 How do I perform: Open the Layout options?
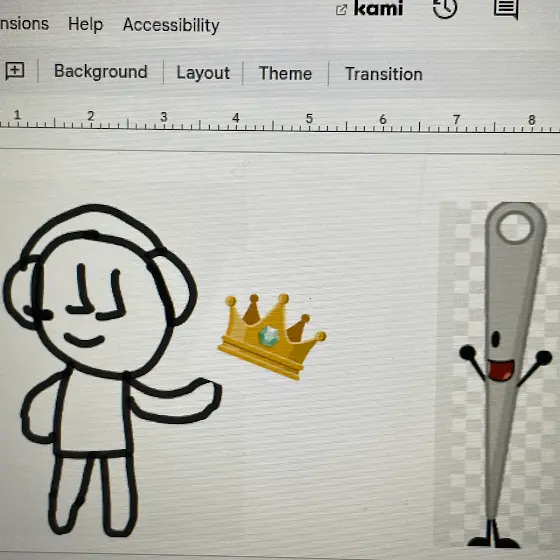coord(203,73)
